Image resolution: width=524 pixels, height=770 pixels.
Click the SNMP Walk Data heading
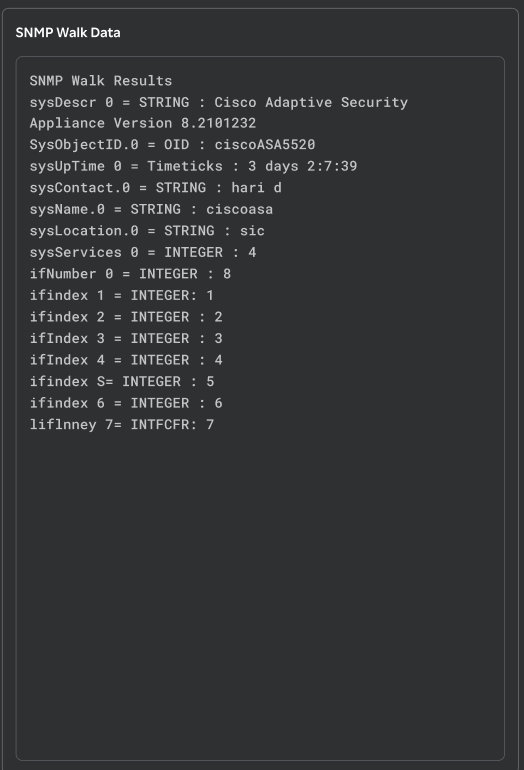[68, 32]
